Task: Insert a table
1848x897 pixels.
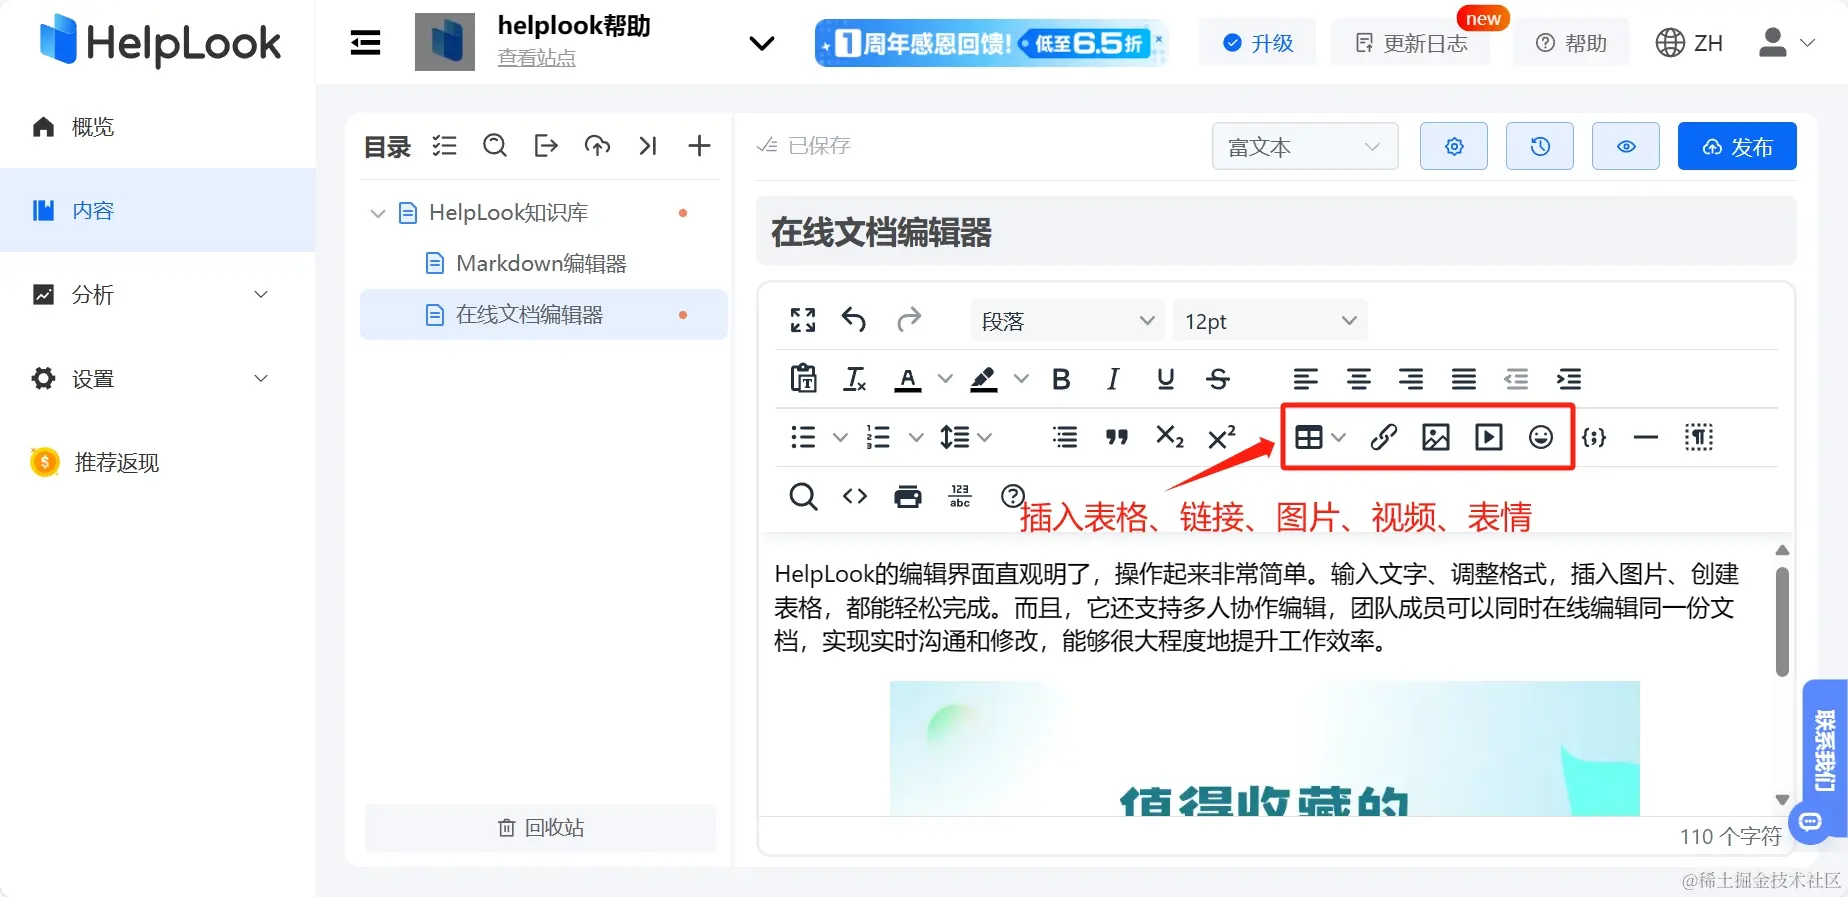Action: point(1309,437)
